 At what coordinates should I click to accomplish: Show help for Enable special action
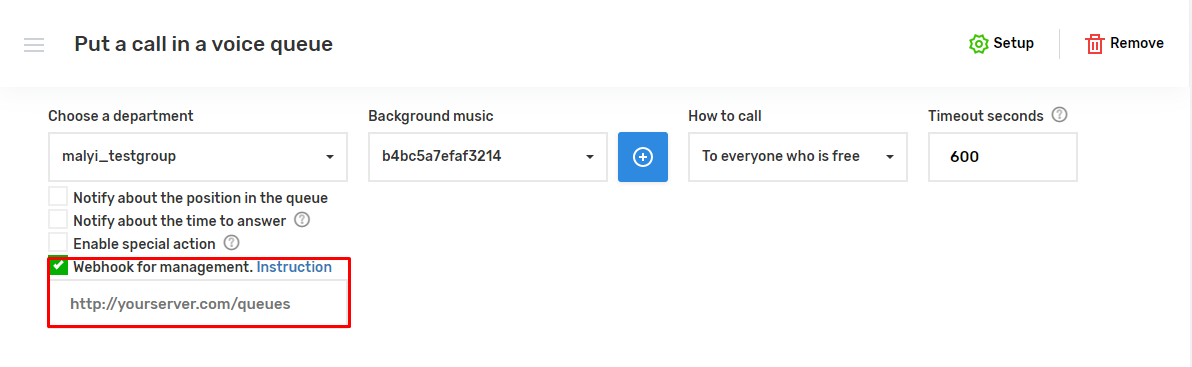point(232,243)
